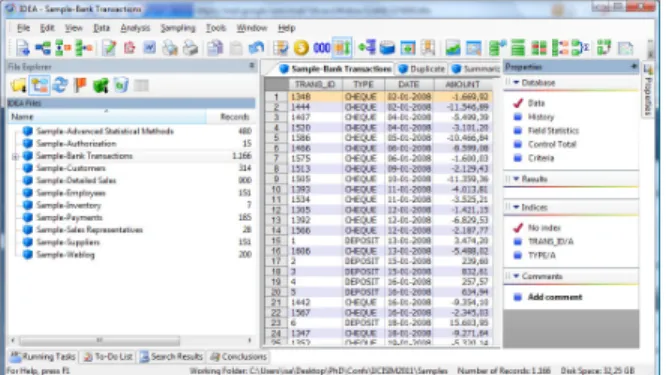This screenshot has height=375, width=666.
Task: Open the Data menu
Action: (101, 28)
